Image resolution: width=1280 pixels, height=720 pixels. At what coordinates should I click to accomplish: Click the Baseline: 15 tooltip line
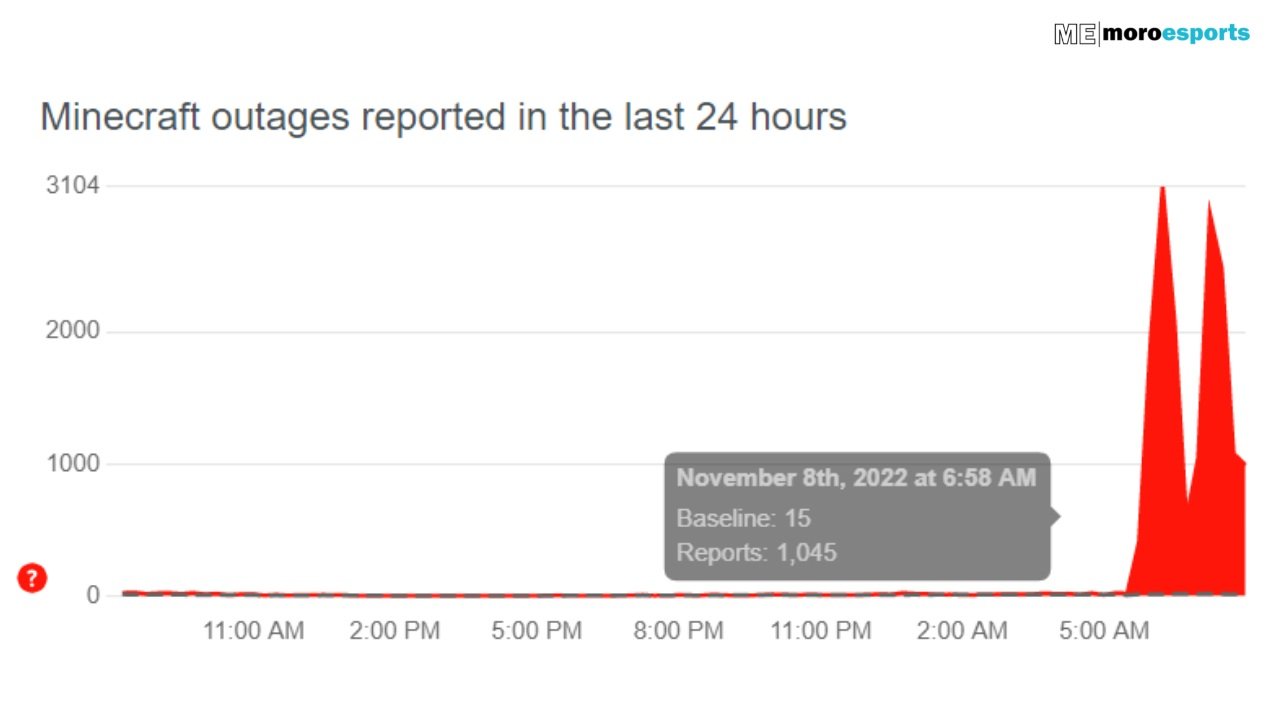pyautogui.click(x=744, y=518)
